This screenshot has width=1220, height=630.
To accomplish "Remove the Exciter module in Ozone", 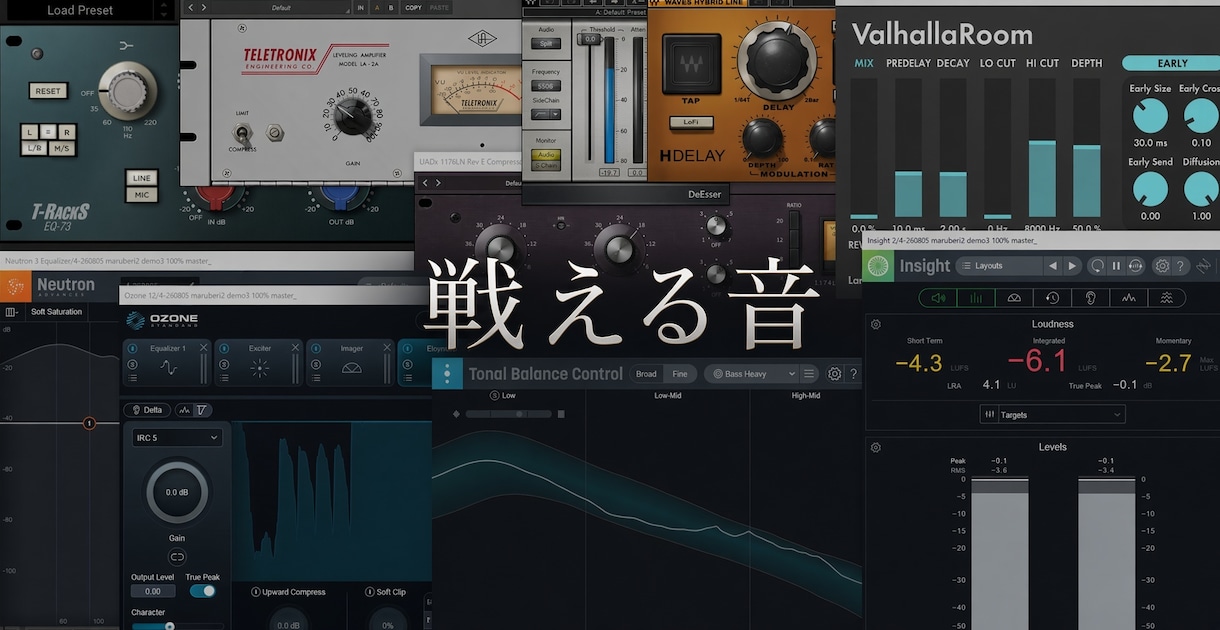I will [x=295, y=347].
